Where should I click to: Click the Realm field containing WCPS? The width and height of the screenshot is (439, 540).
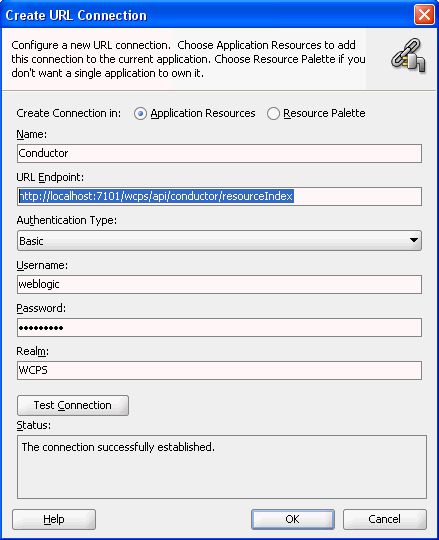coord(219,370)
